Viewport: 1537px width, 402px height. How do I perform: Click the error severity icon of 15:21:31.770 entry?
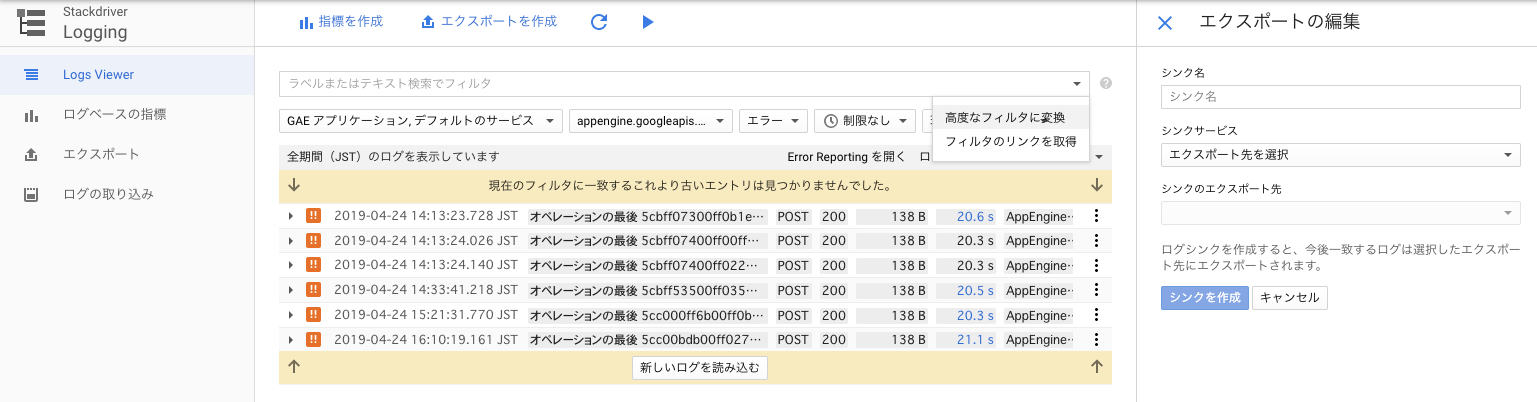point(313,315)
